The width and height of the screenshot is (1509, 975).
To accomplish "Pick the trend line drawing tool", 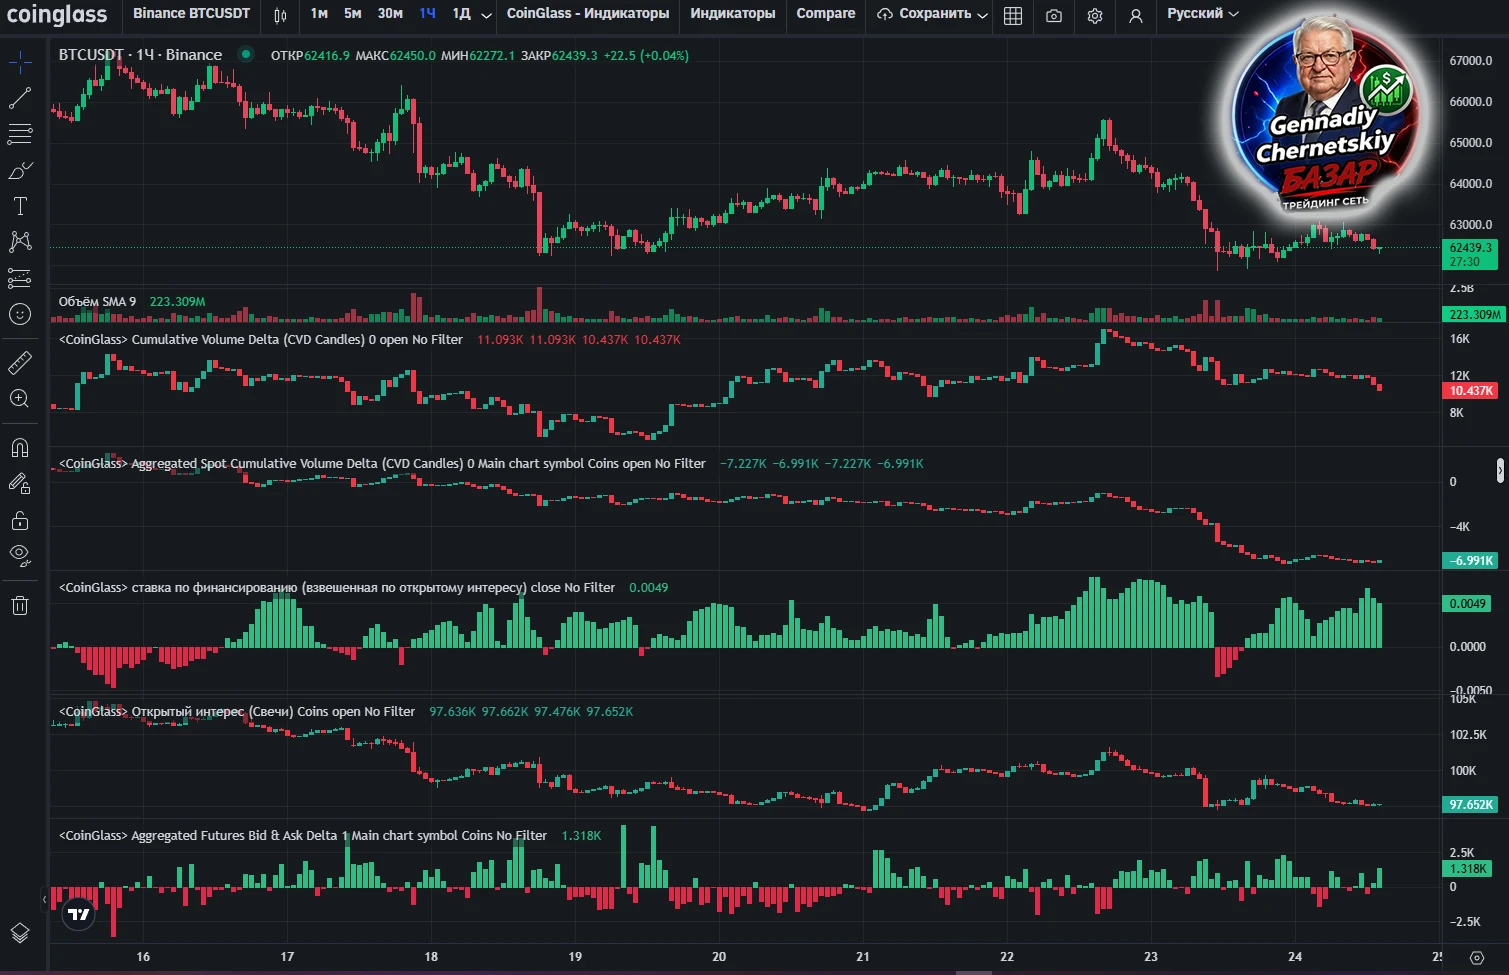I will pyautogui.click(x=20, y=98).
